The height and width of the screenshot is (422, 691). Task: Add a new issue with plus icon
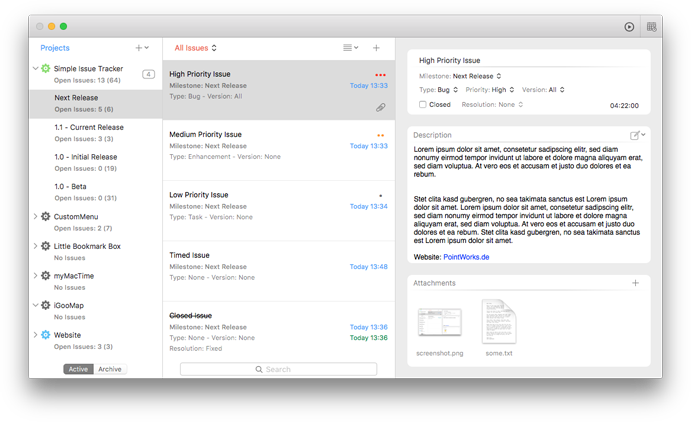[376, 48]
